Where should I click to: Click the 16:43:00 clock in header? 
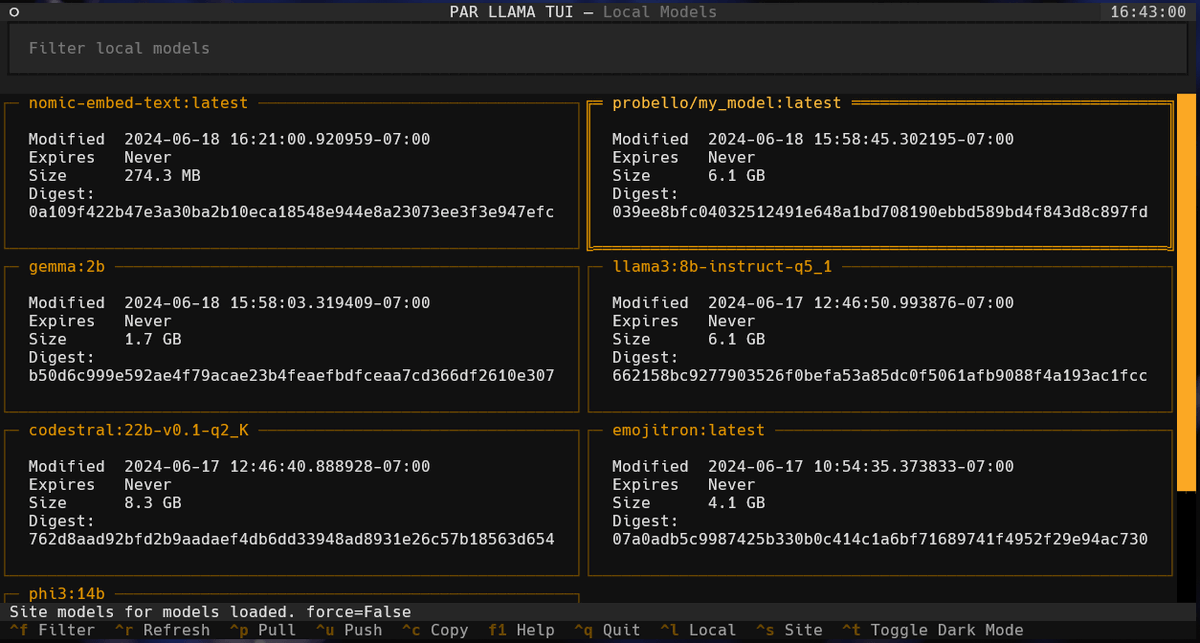[x=1148, y=11]
